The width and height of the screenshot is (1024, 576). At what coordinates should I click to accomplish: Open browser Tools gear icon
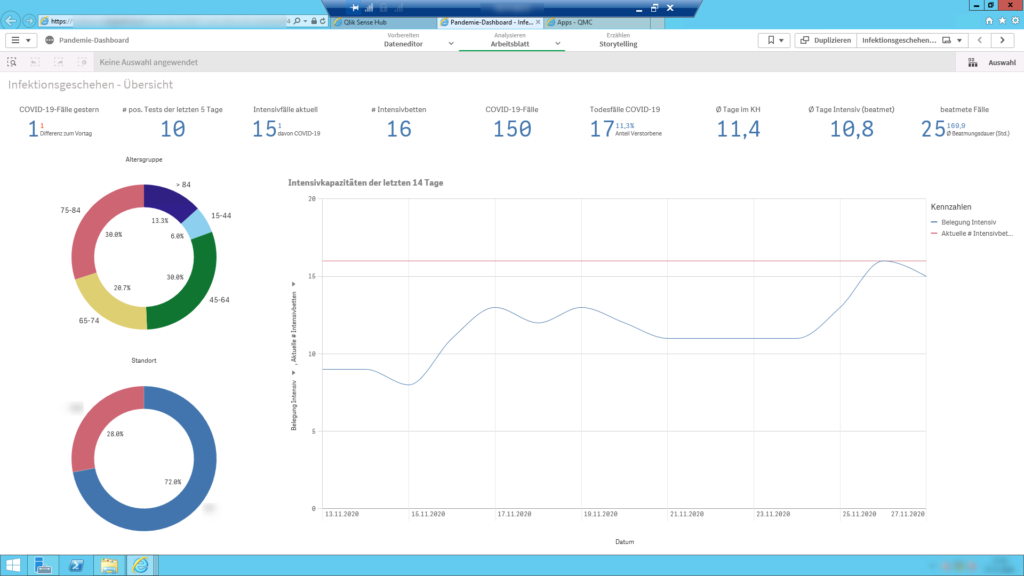1016,21
